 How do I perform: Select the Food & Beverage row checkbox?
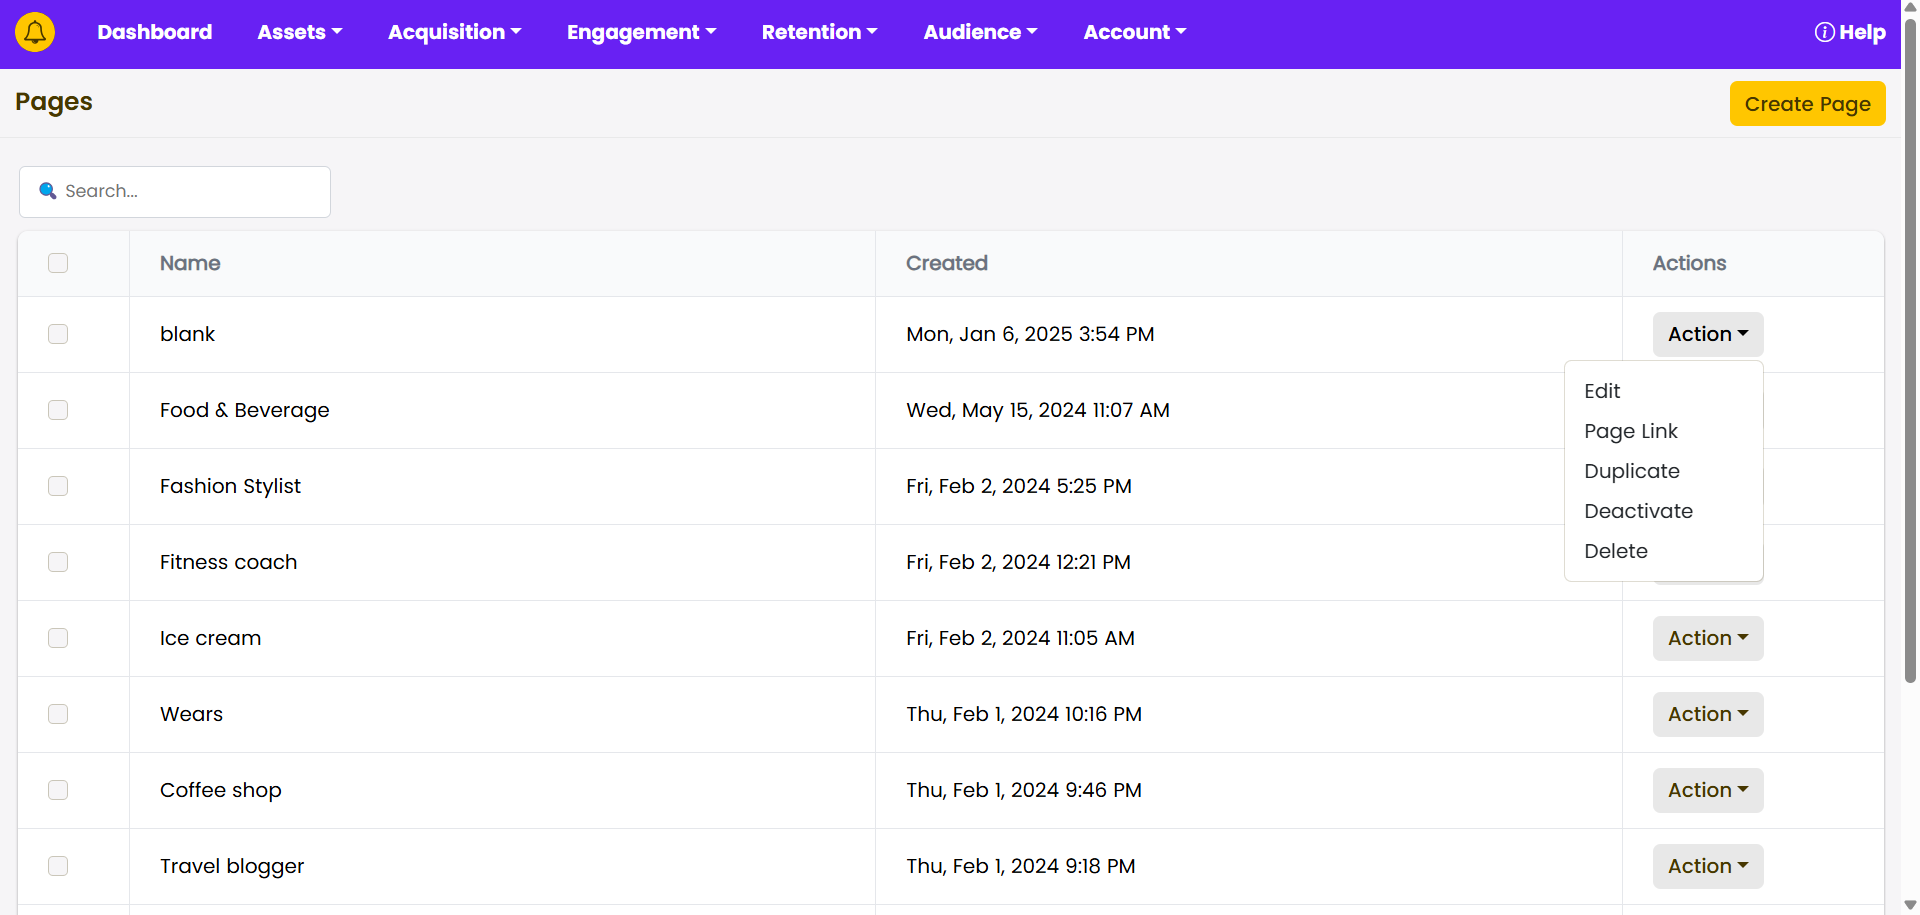58,410
